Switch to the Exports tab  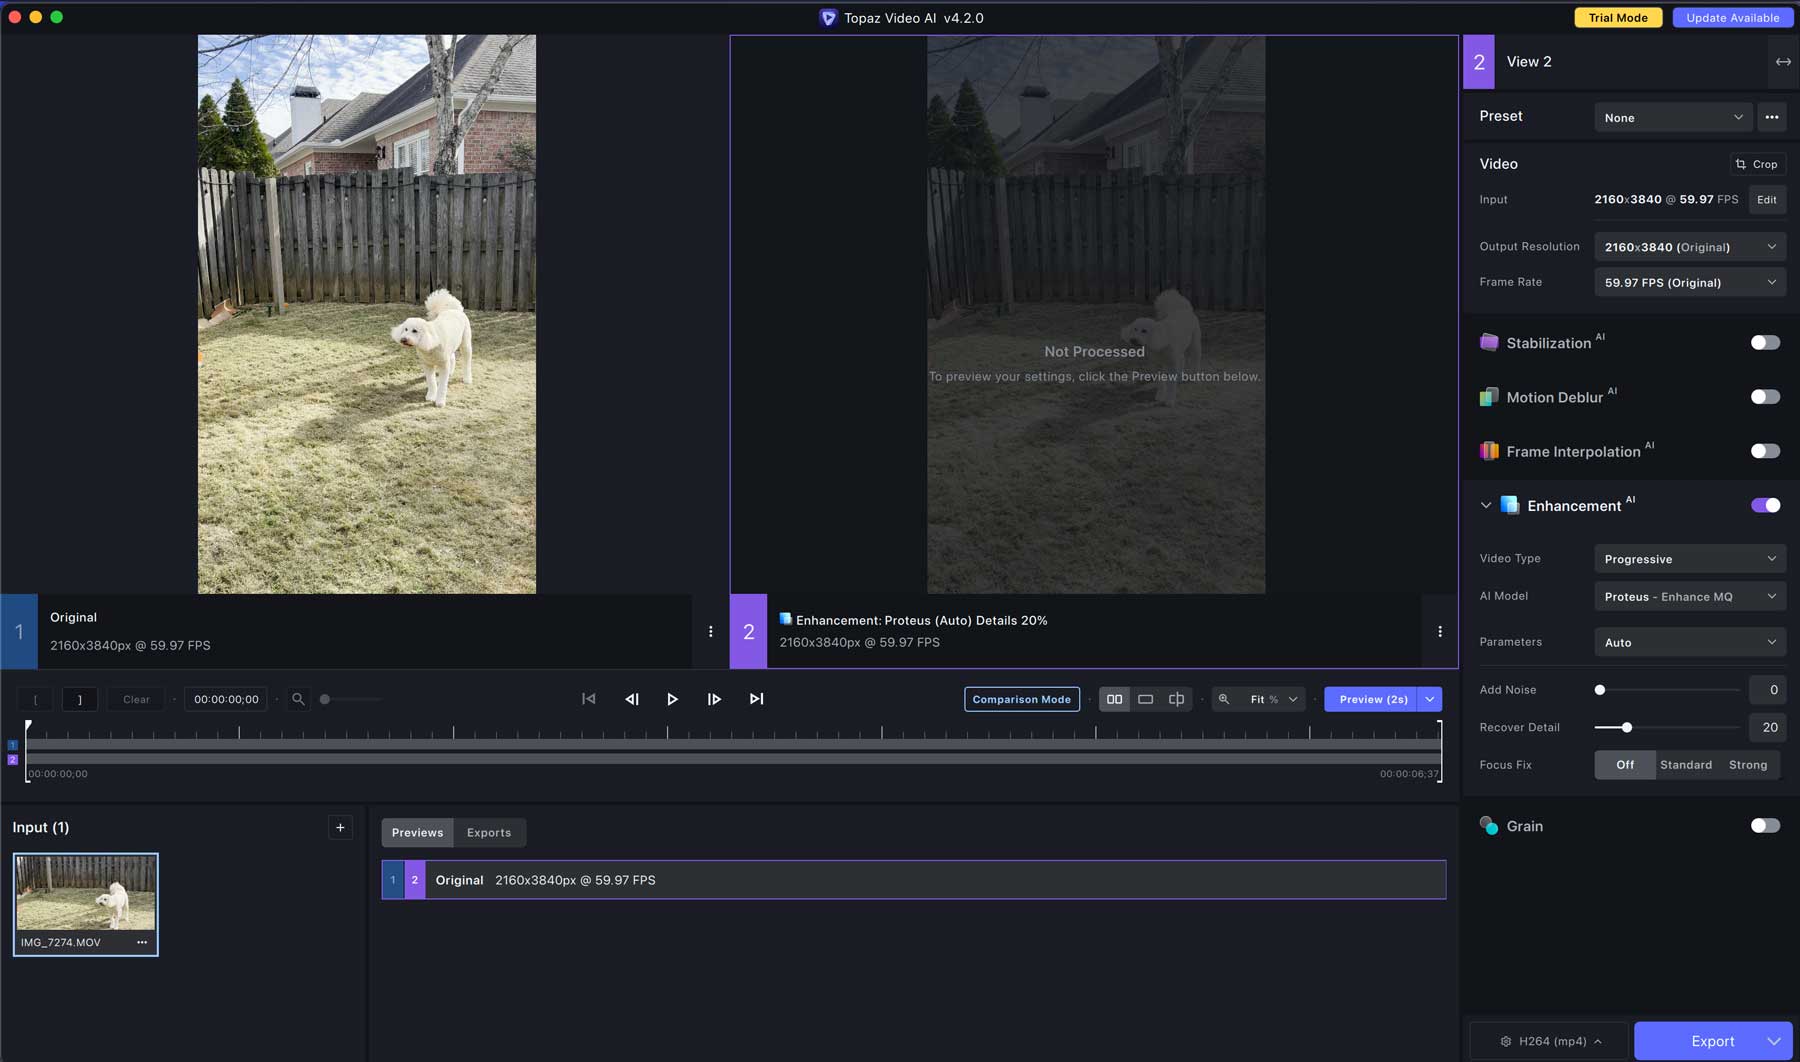[x=489, y=832]
